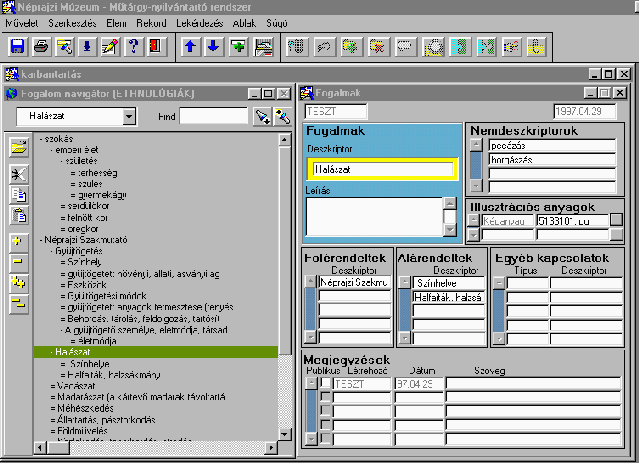Click the paste clipboard icon in navigator sidebar
Viewport: 639px width, 463px height.
click(18, 214)
